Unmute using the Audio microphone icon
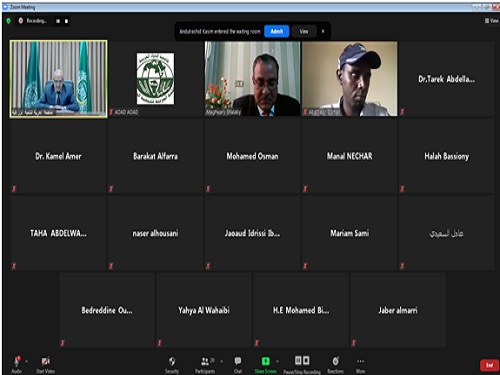Screen dimensions: 500x375 pos(17,361)
